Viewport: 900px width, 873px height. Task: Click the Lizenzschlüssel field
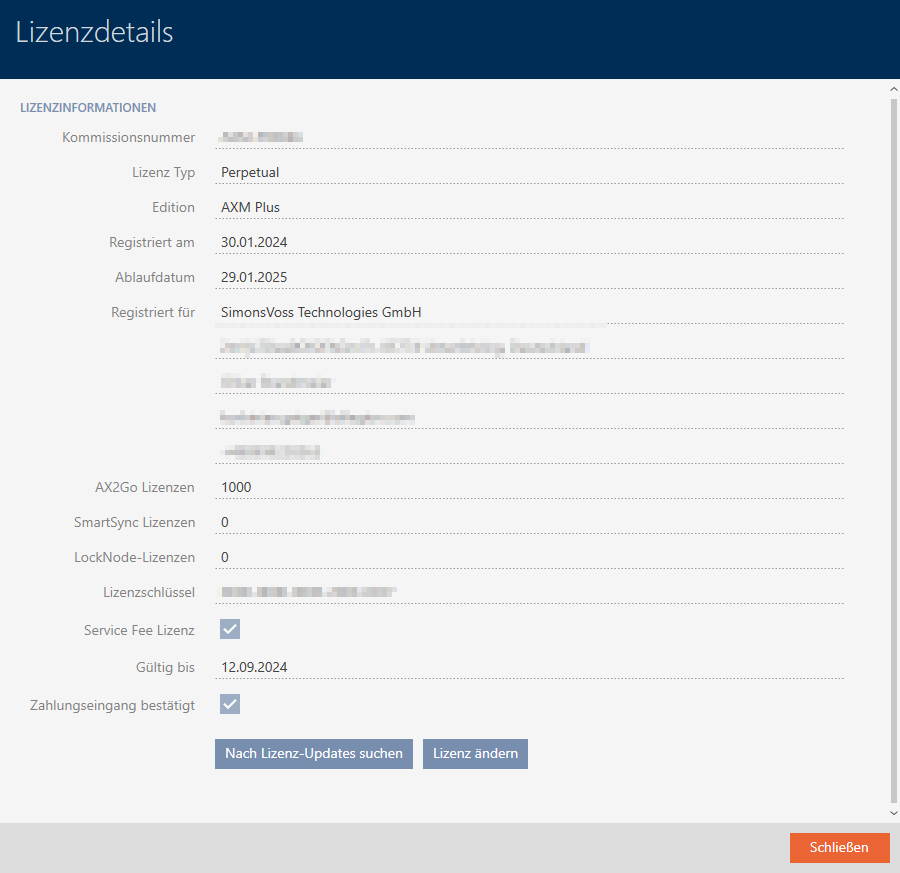point(530,592)
